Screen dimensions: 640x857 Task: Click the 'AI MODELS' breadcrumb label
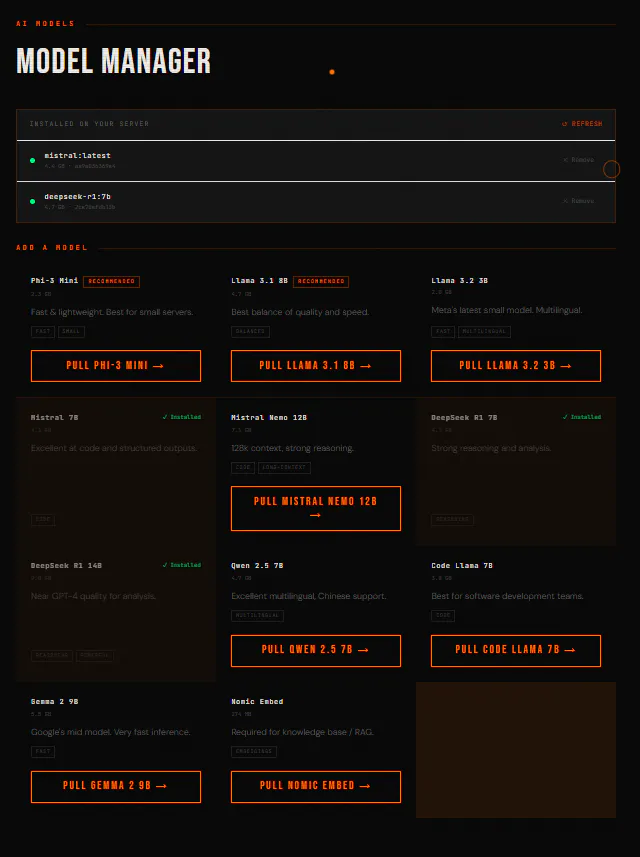click(x=45, y=24)
